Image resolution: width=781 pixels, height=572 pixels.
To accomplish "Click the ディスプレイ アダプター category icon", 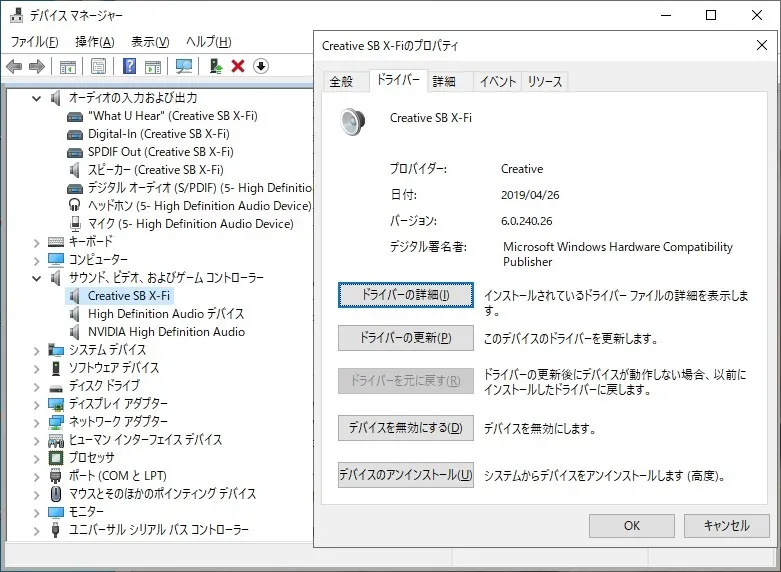I will pyautogui.click(x=56, y=404).
